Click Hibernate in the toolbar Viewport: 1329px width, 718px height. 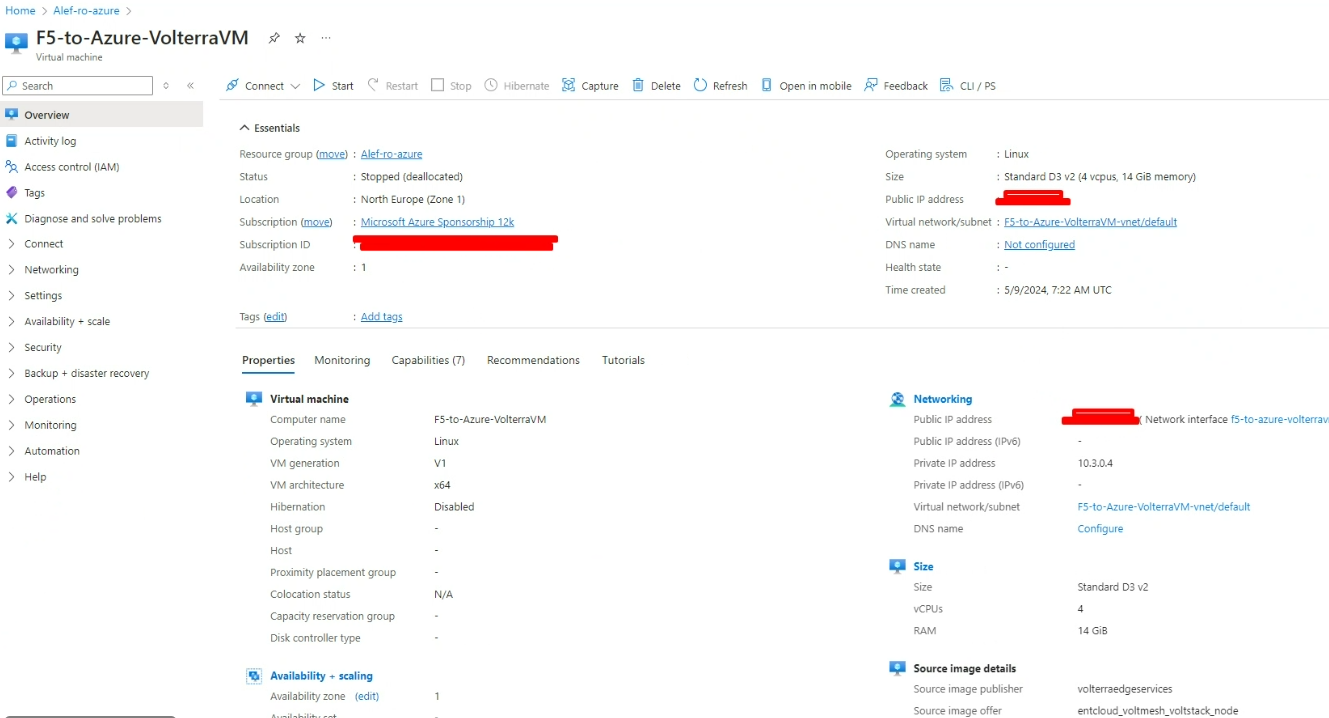(x=517, y=86)
